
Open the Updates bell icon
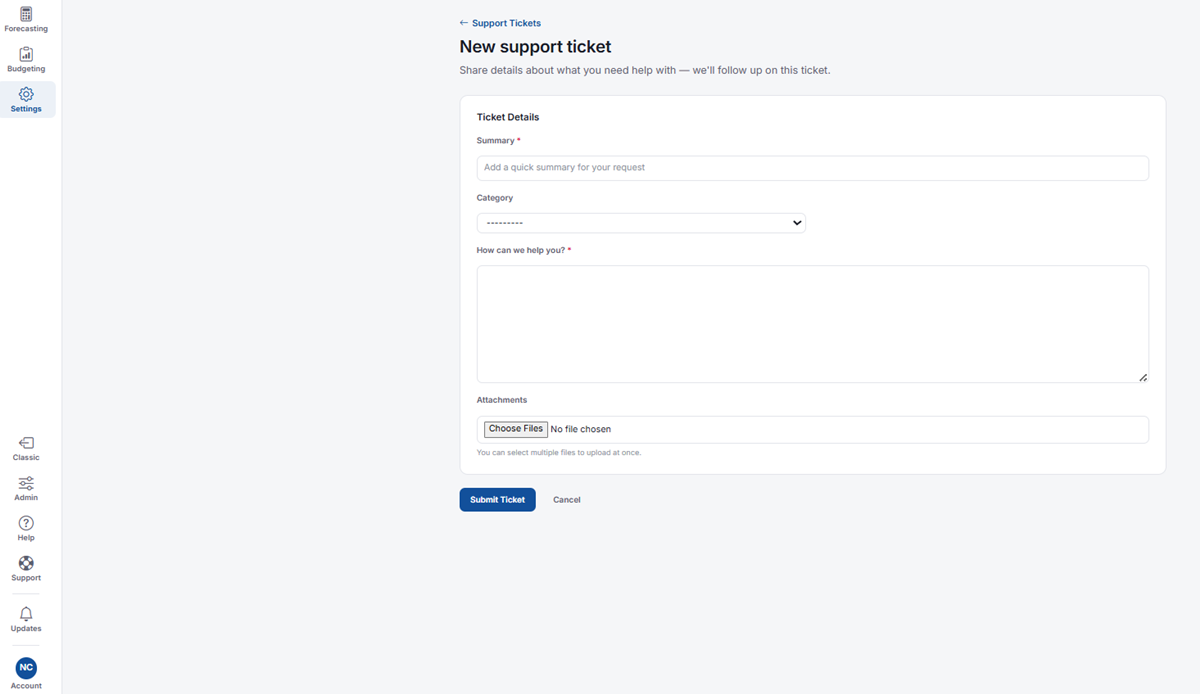26,614
